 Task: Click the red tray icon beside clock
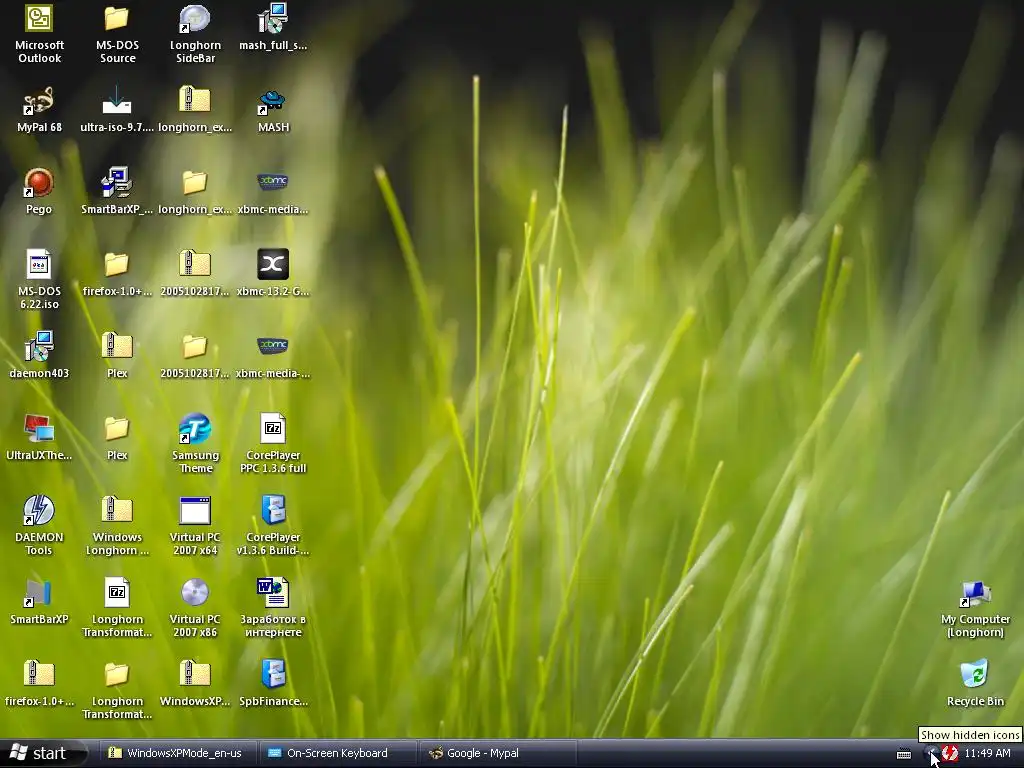[950, 754]
